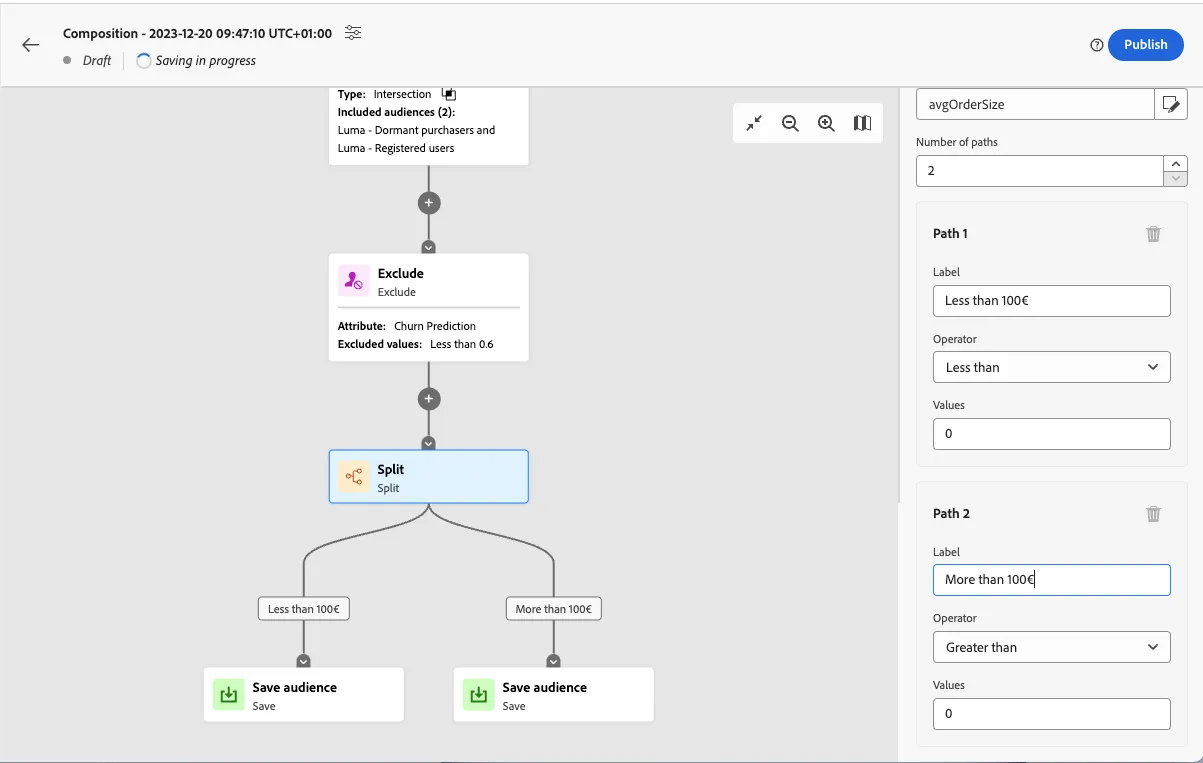Click the Path 1 Label field
Viewport: 1203px width, 763px height.
point(1051,300)
